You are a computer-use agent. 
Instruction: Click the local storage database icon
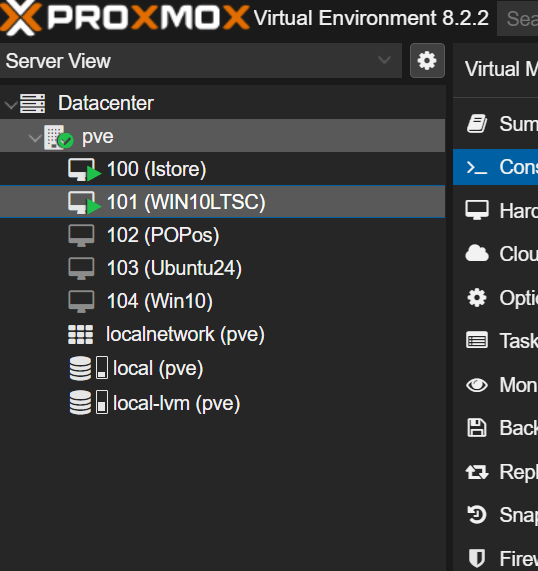80,368
